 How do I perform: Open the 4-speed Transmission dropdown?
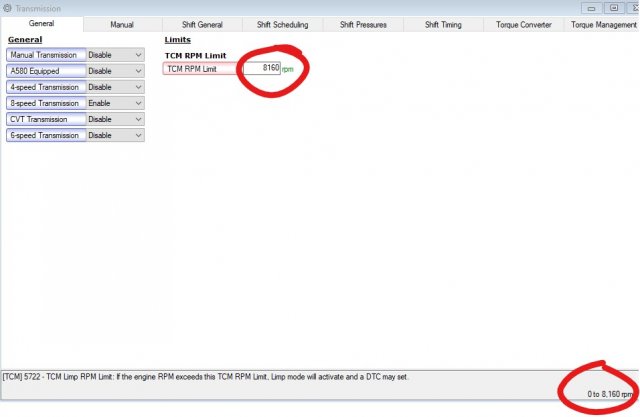coord(115,87)
